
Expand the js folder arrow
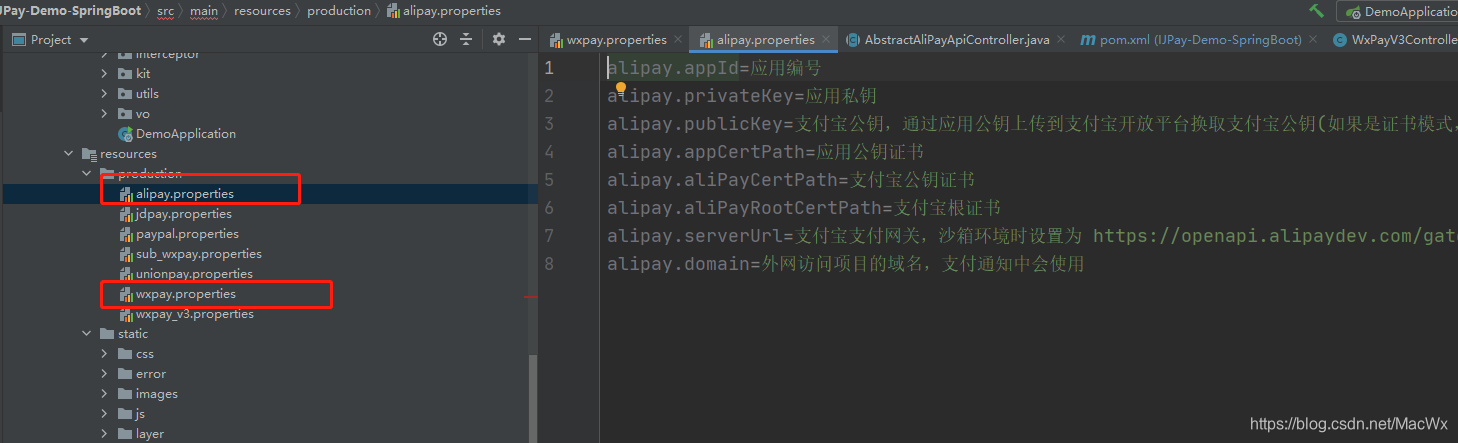(x=105, y=414)
